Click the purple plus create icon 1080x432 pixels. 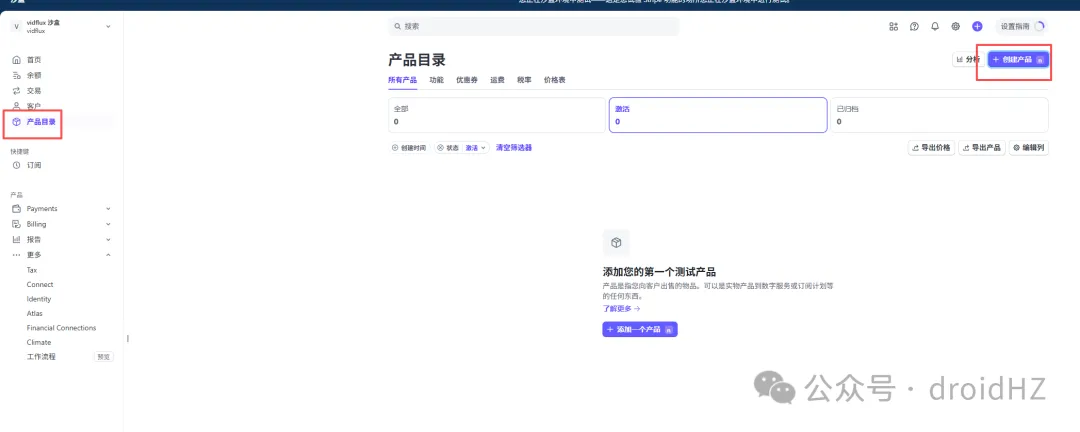point(977,27)
